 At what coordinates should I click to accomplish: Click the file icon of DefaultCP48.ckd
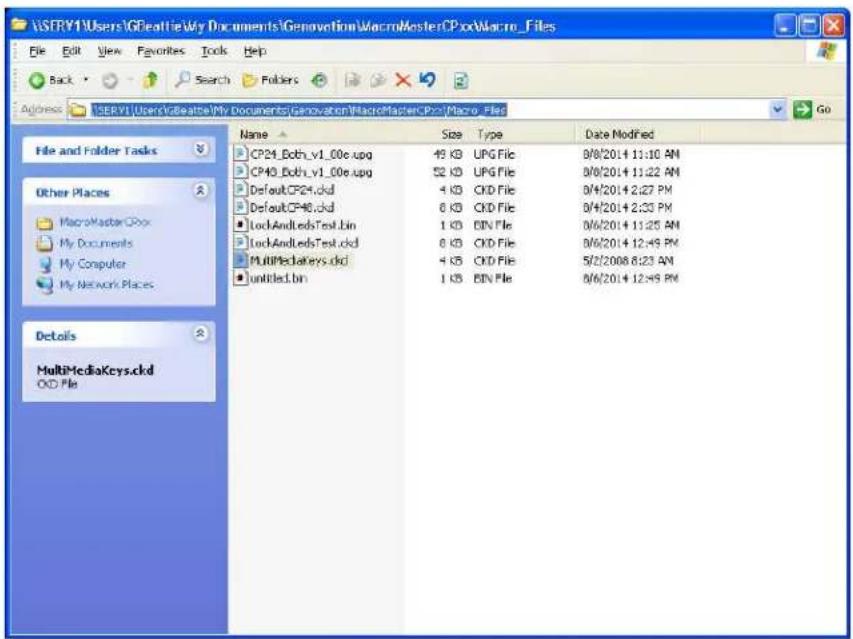coord(240,207)
